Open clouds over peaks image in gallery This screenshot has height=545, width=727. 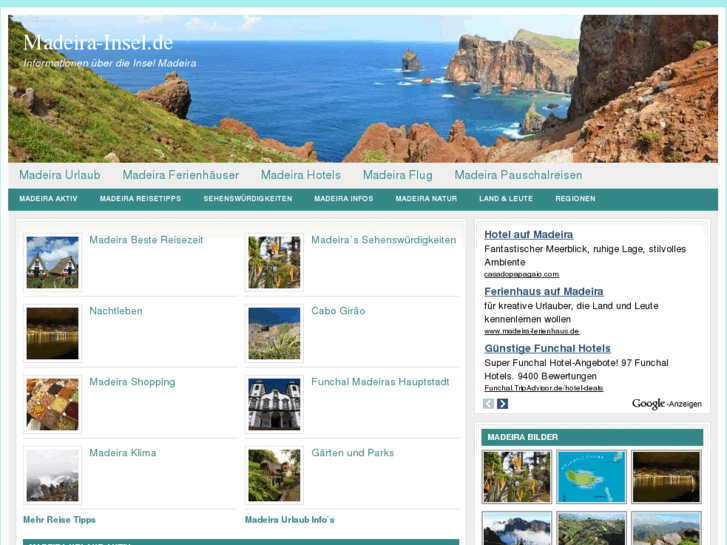517,528
